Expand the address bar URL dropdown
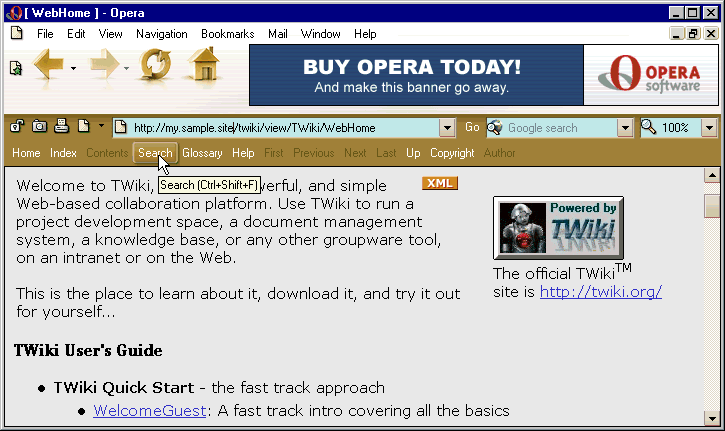This screenshot has width=725, height=431. pos(447,128)
